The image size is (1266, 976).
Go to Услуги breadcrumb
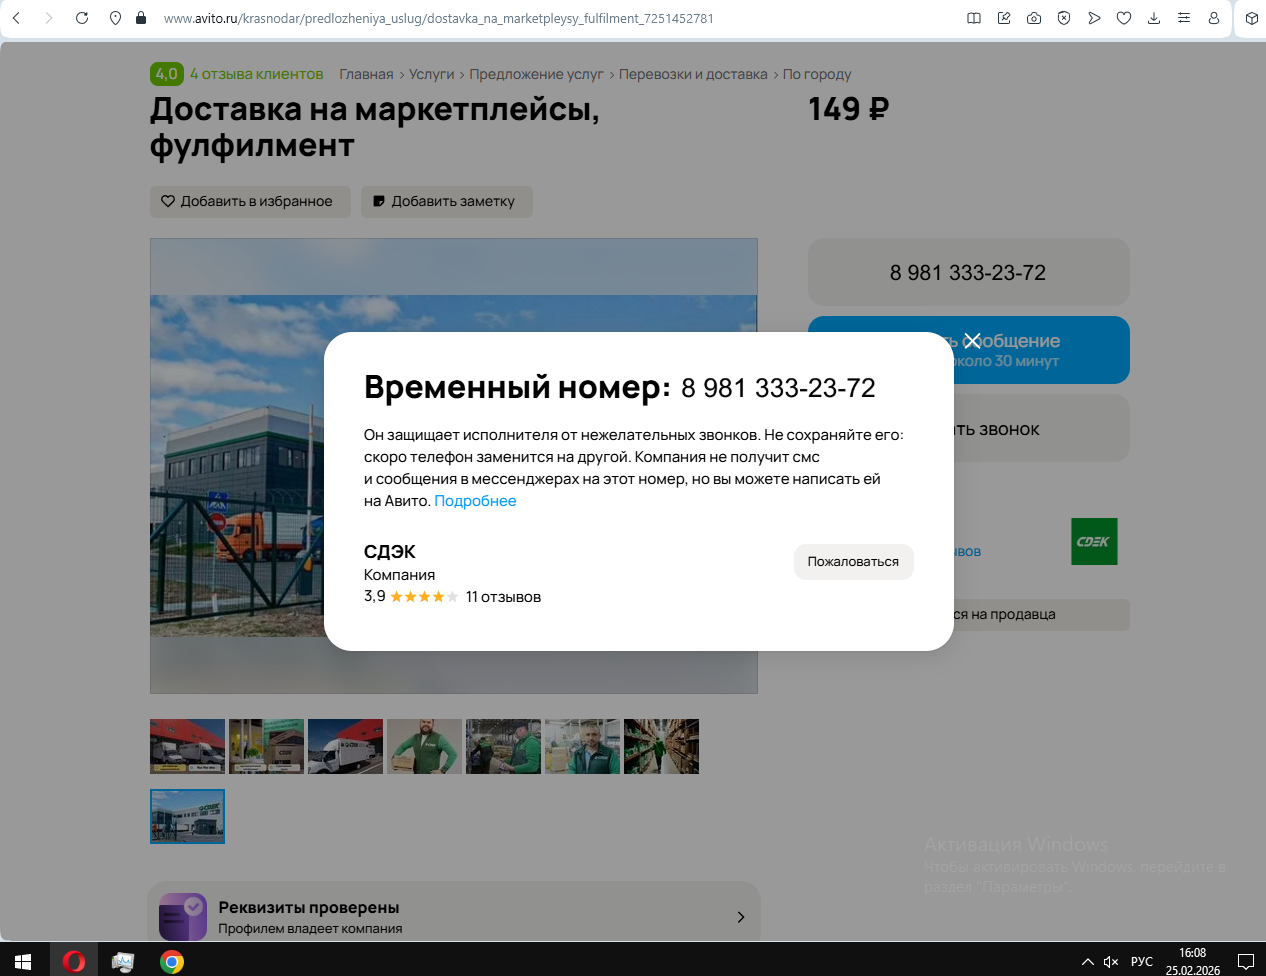click(x=431, y=74)
